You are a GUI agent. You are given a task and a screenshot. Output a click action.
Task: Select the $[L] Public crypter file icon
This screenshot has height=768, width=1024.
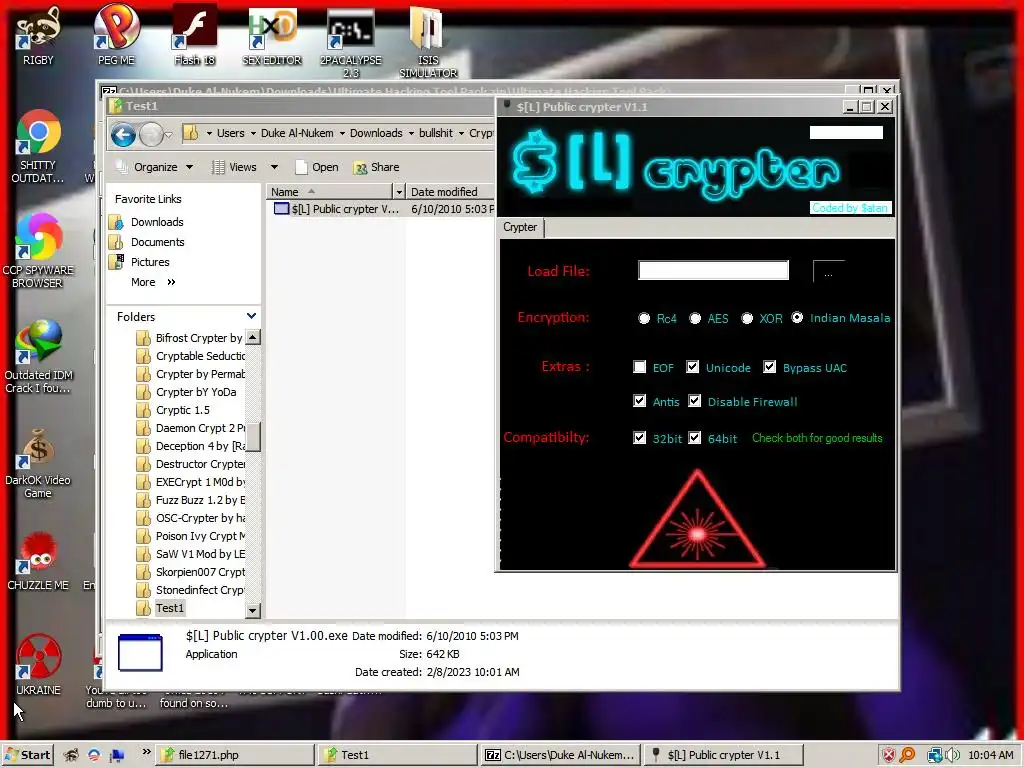[x=281, y=209]
